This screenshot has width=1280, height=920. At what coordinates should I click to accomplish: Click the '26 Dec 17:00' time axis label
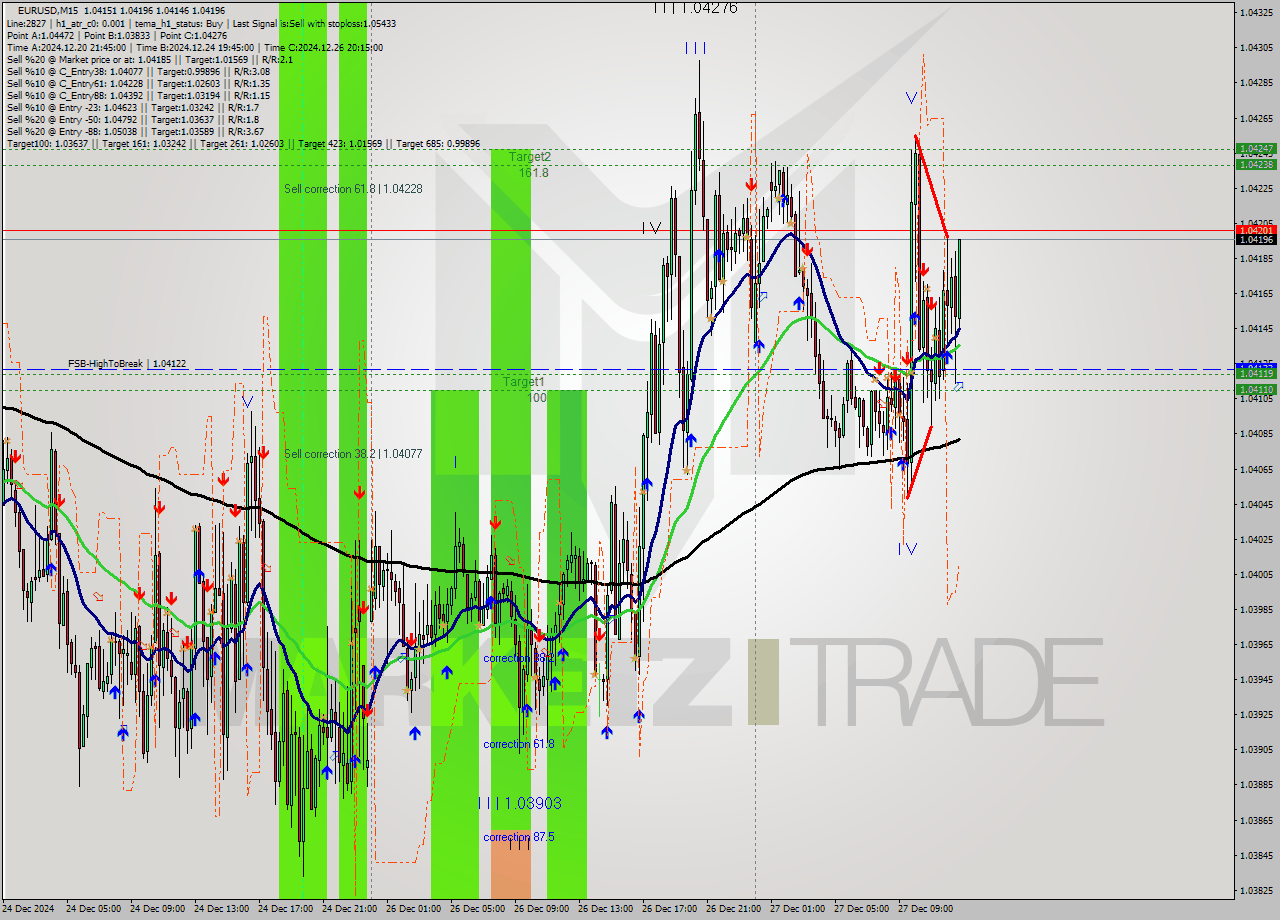669,909
